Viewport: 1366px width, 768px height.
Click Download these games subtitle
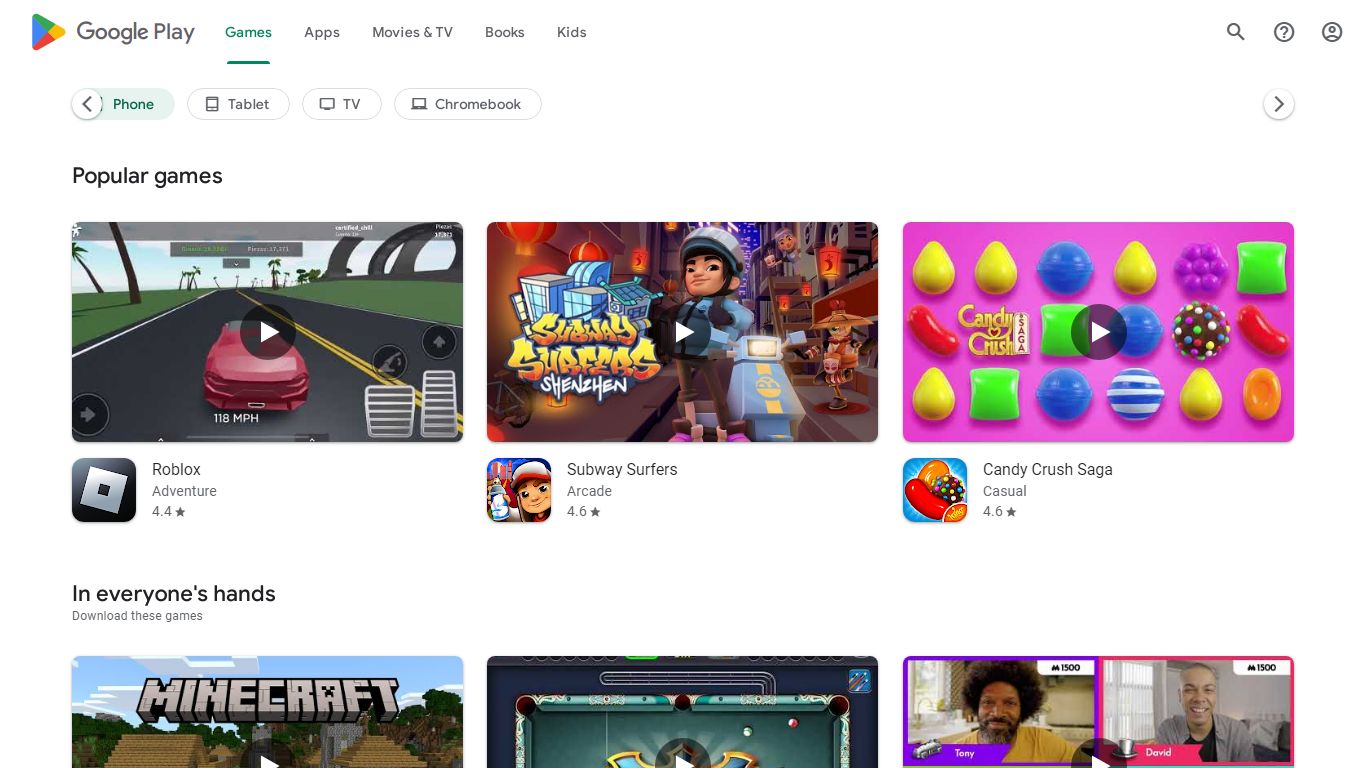pyautogui.click(x=137, y=616)
